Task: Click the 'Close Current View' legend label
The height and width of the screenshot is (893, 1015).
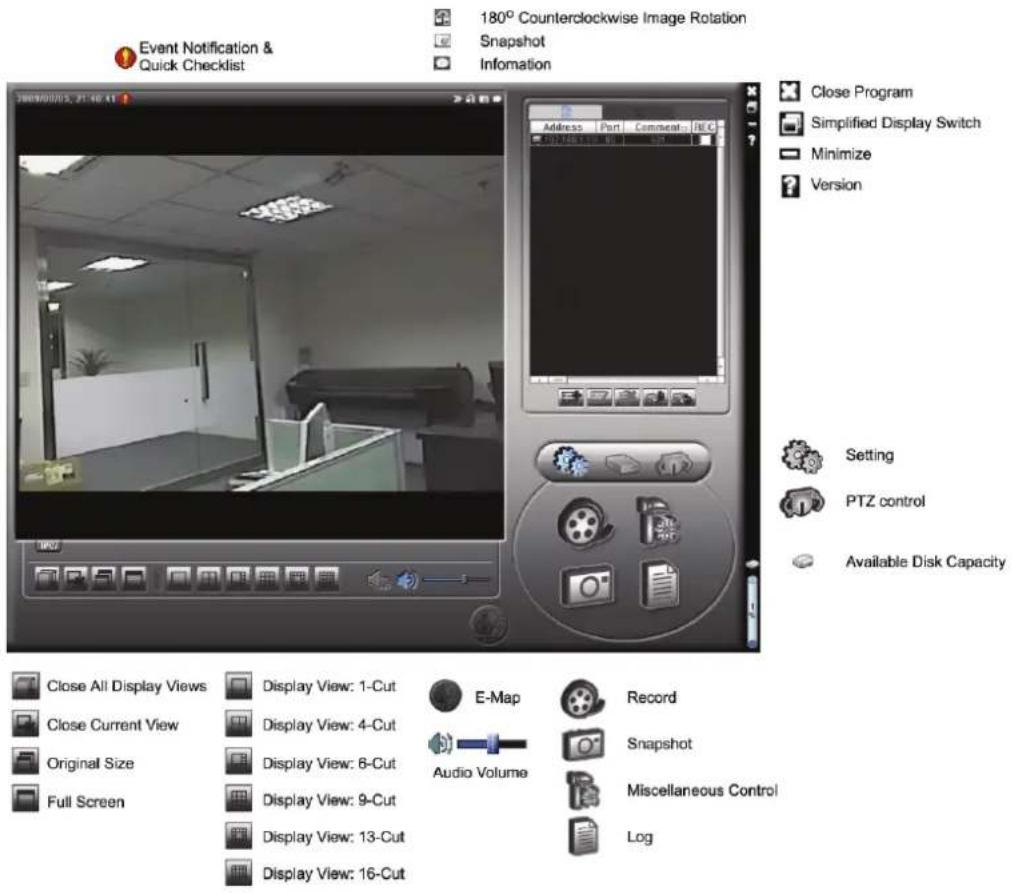Action: coord(113,725)
